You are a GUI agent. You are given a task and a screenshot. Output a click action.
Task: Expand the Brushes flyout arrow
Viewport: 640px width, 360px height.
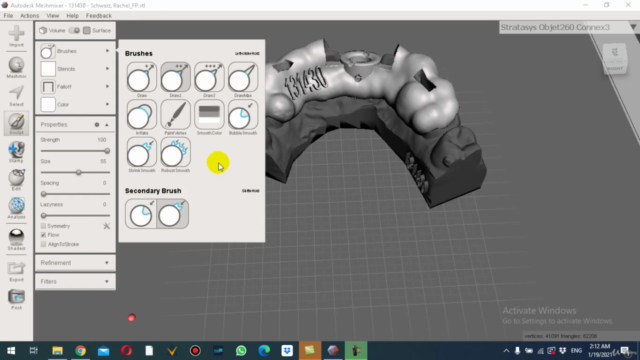107,51
